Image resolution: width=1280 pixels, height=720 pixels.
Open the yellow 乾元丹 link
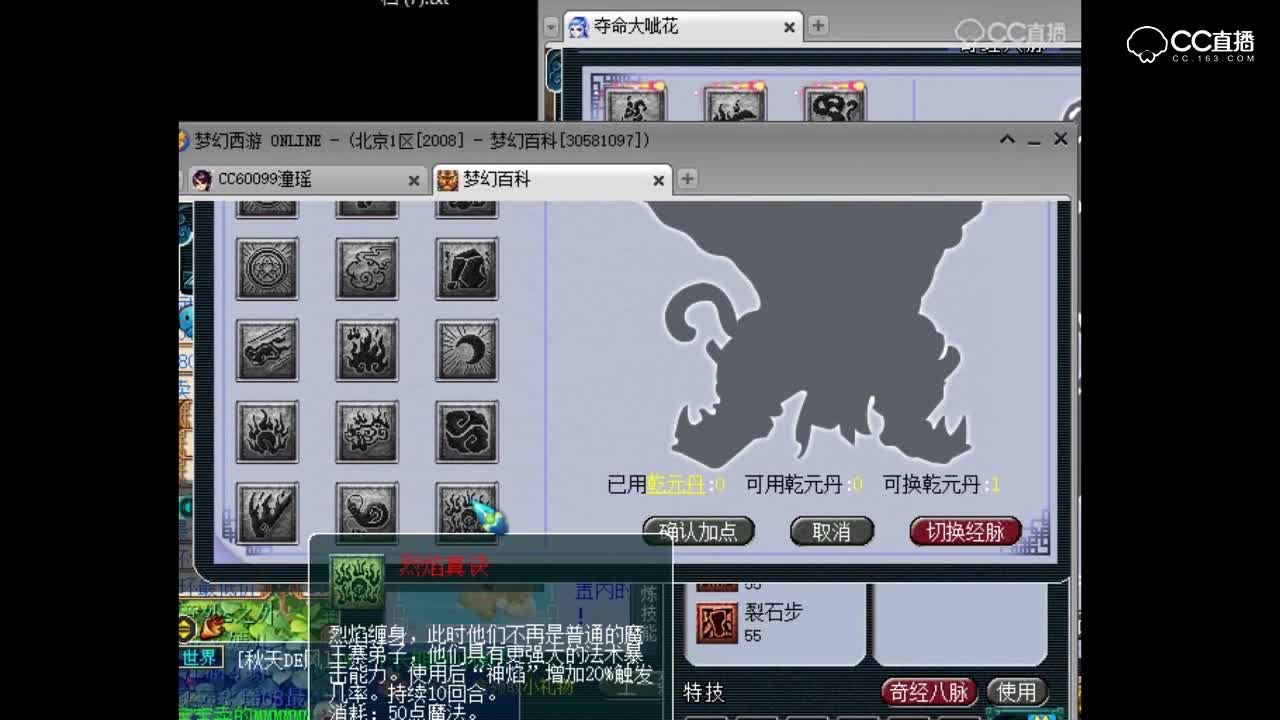pyautogui.click(x=676, y=485)
